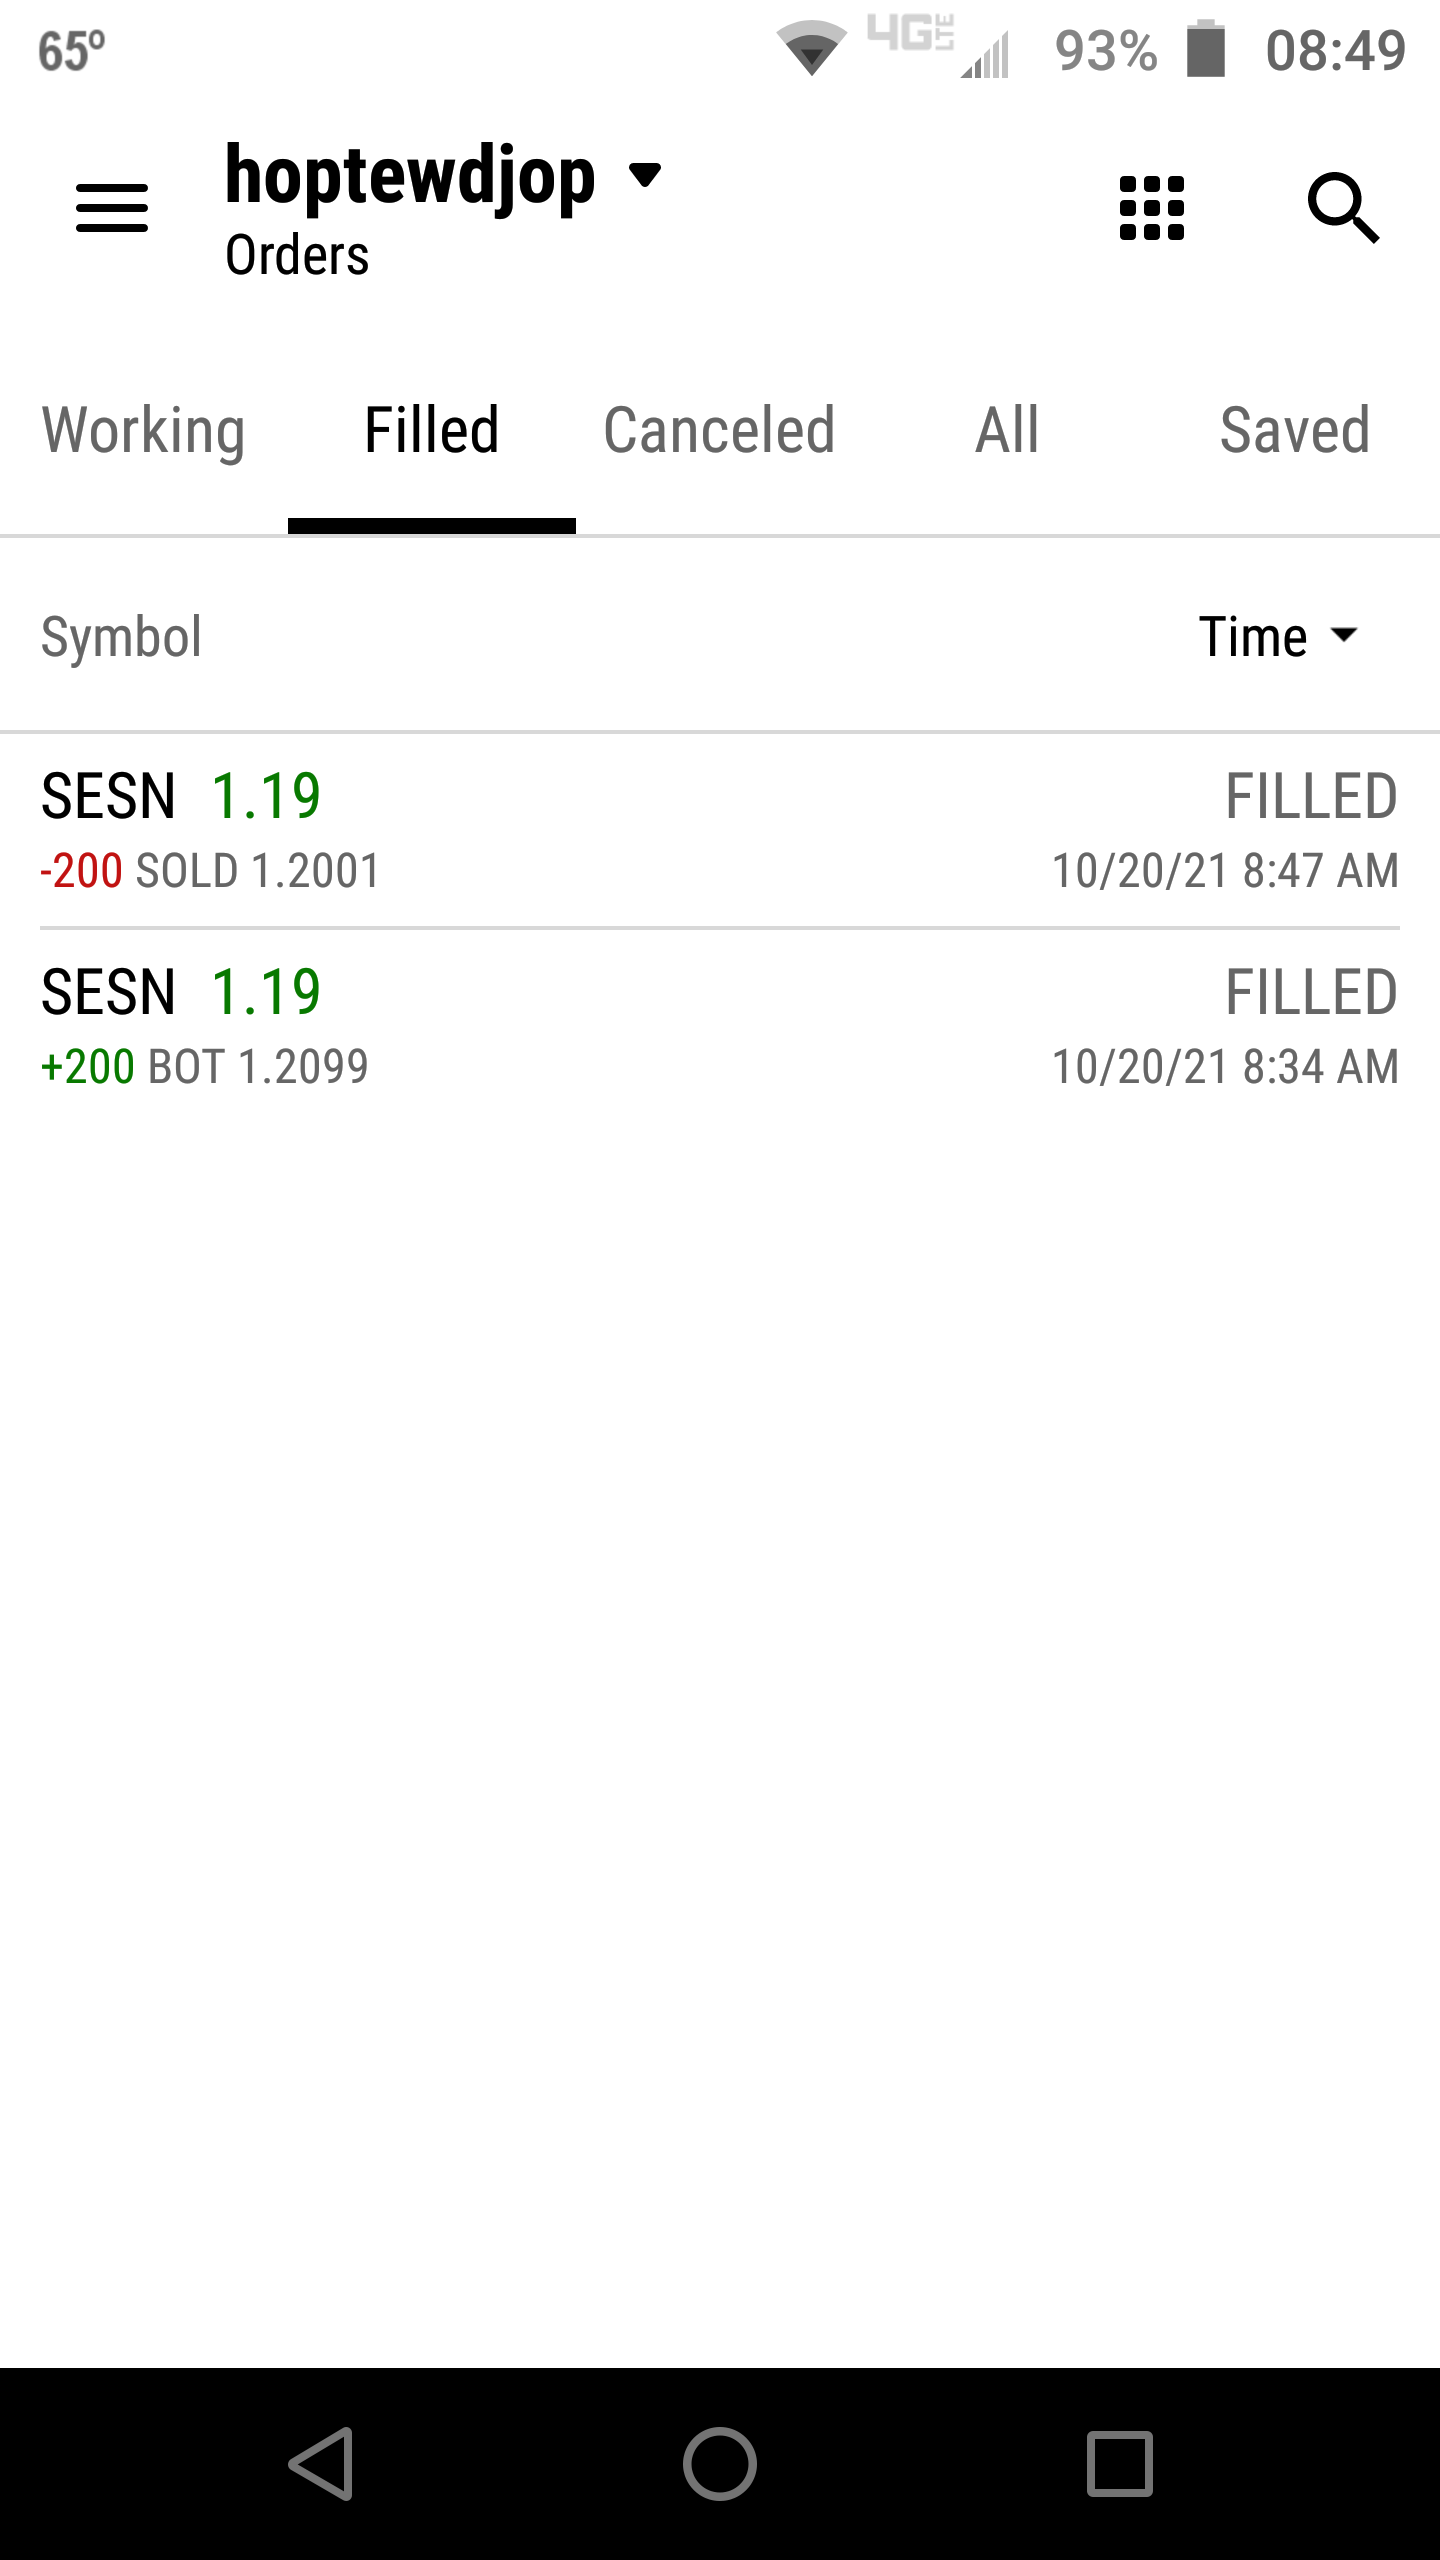The width and height of the screenshot is (1440, 2560).
Task: Open the Saved orders tab
Action: point(1295,431)
